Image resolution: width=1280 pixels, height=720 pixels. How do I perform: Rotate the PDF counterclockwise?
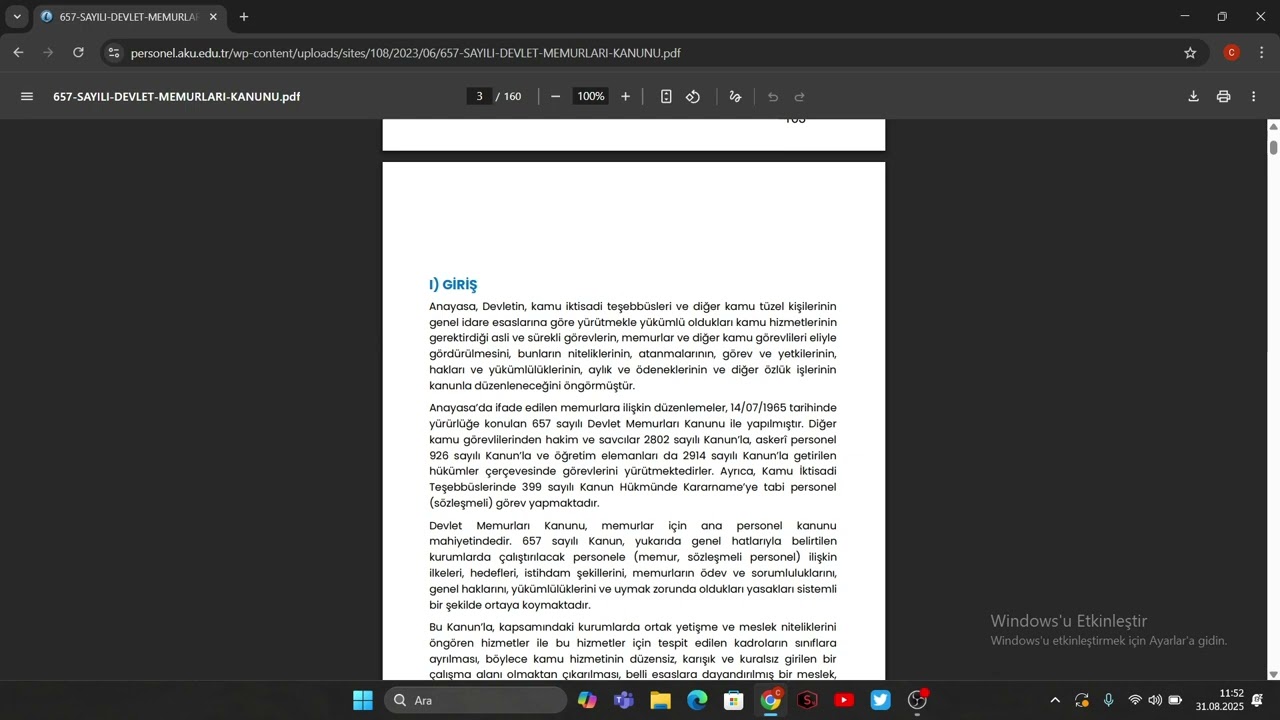pos(693,97)
